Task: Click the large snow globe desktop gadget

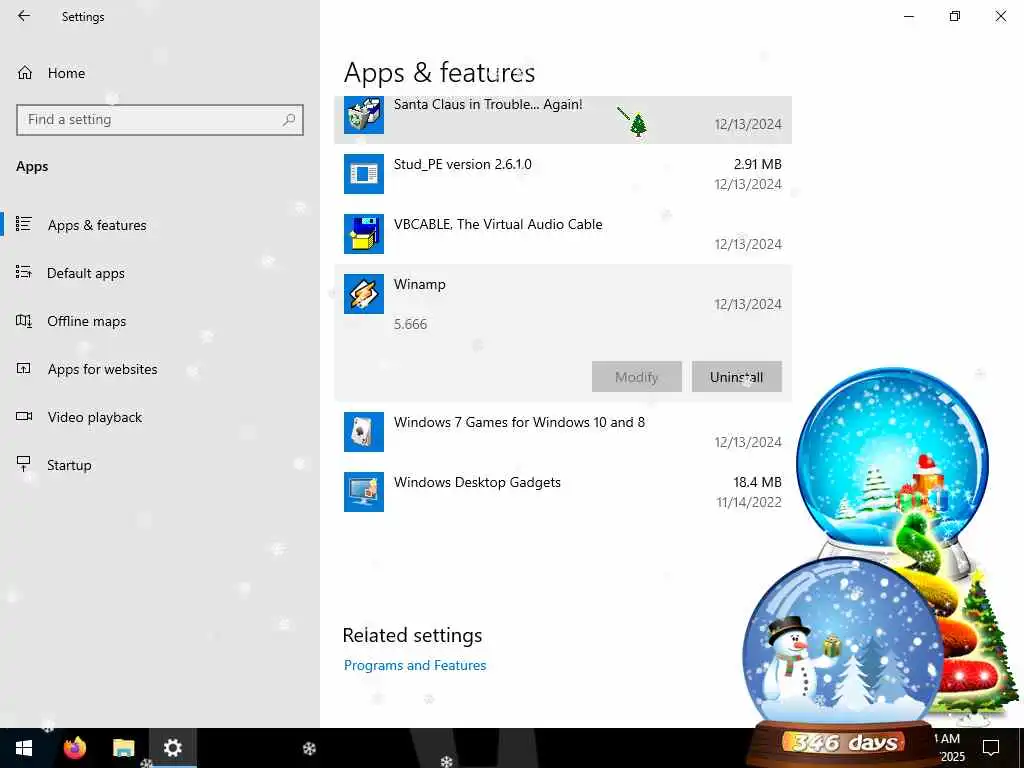Action: [x=893, y=457]
